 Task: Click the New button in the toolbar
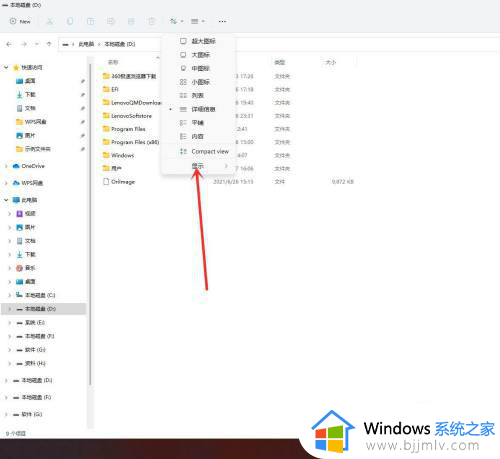tap(20, 21)
